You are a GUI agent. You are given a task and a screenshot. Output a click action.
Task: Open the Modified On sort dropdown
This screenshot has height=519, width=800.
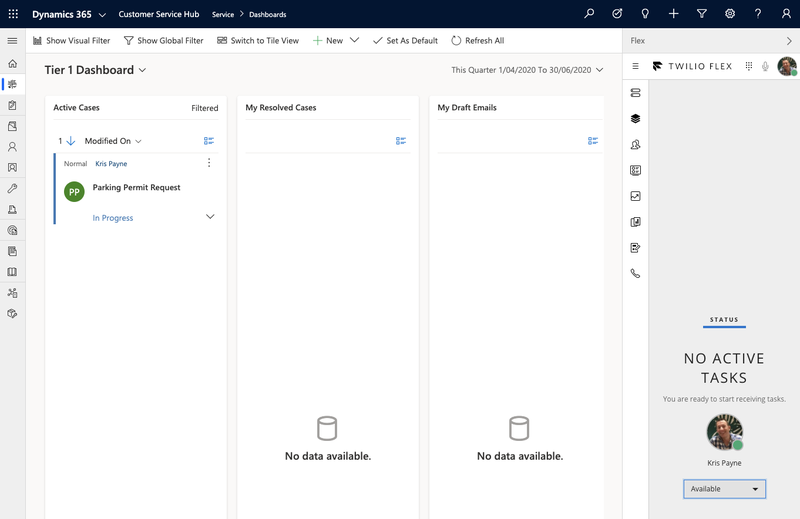pos(113,141)
